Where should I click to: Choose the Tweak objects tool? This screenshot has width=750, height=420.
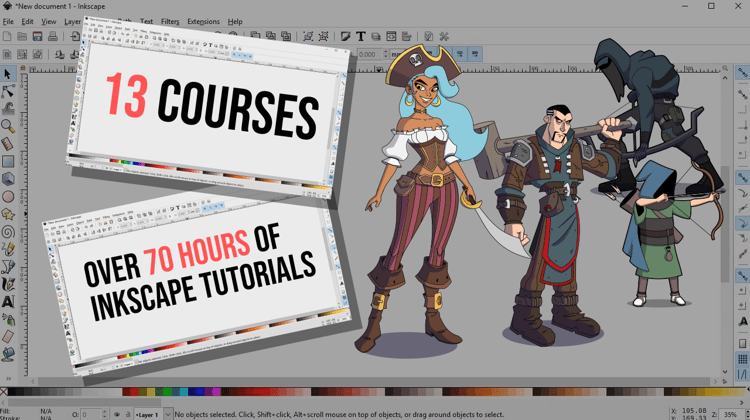tap(8, 109)
